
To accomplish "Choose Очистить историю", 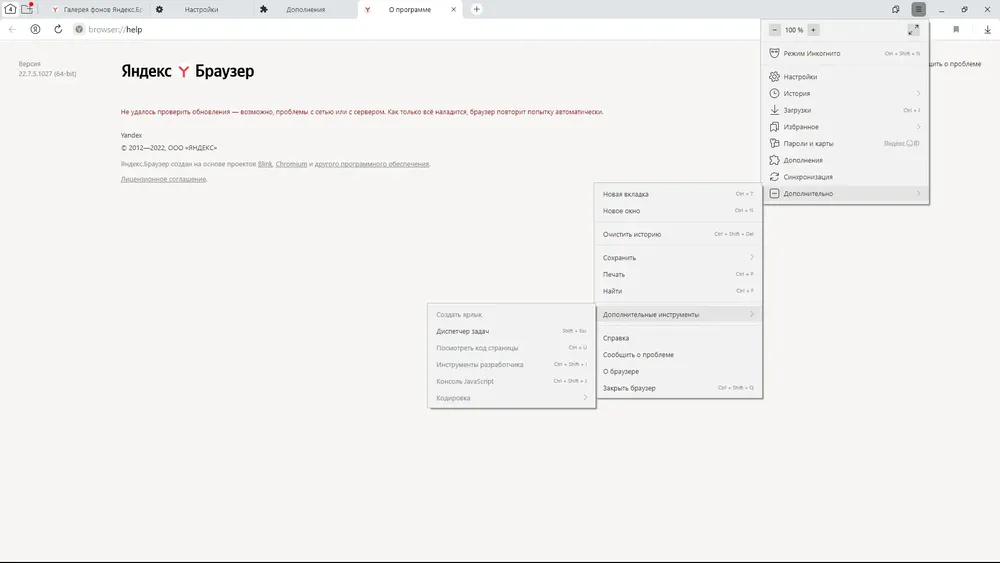I will (x=678, y=234).
